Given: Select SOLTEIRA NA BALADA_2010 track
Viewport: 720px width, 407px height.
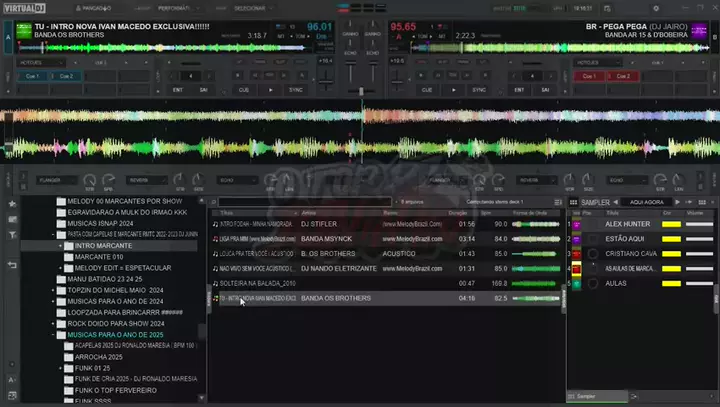Looking at the screenshot, I should click(386, 283).
